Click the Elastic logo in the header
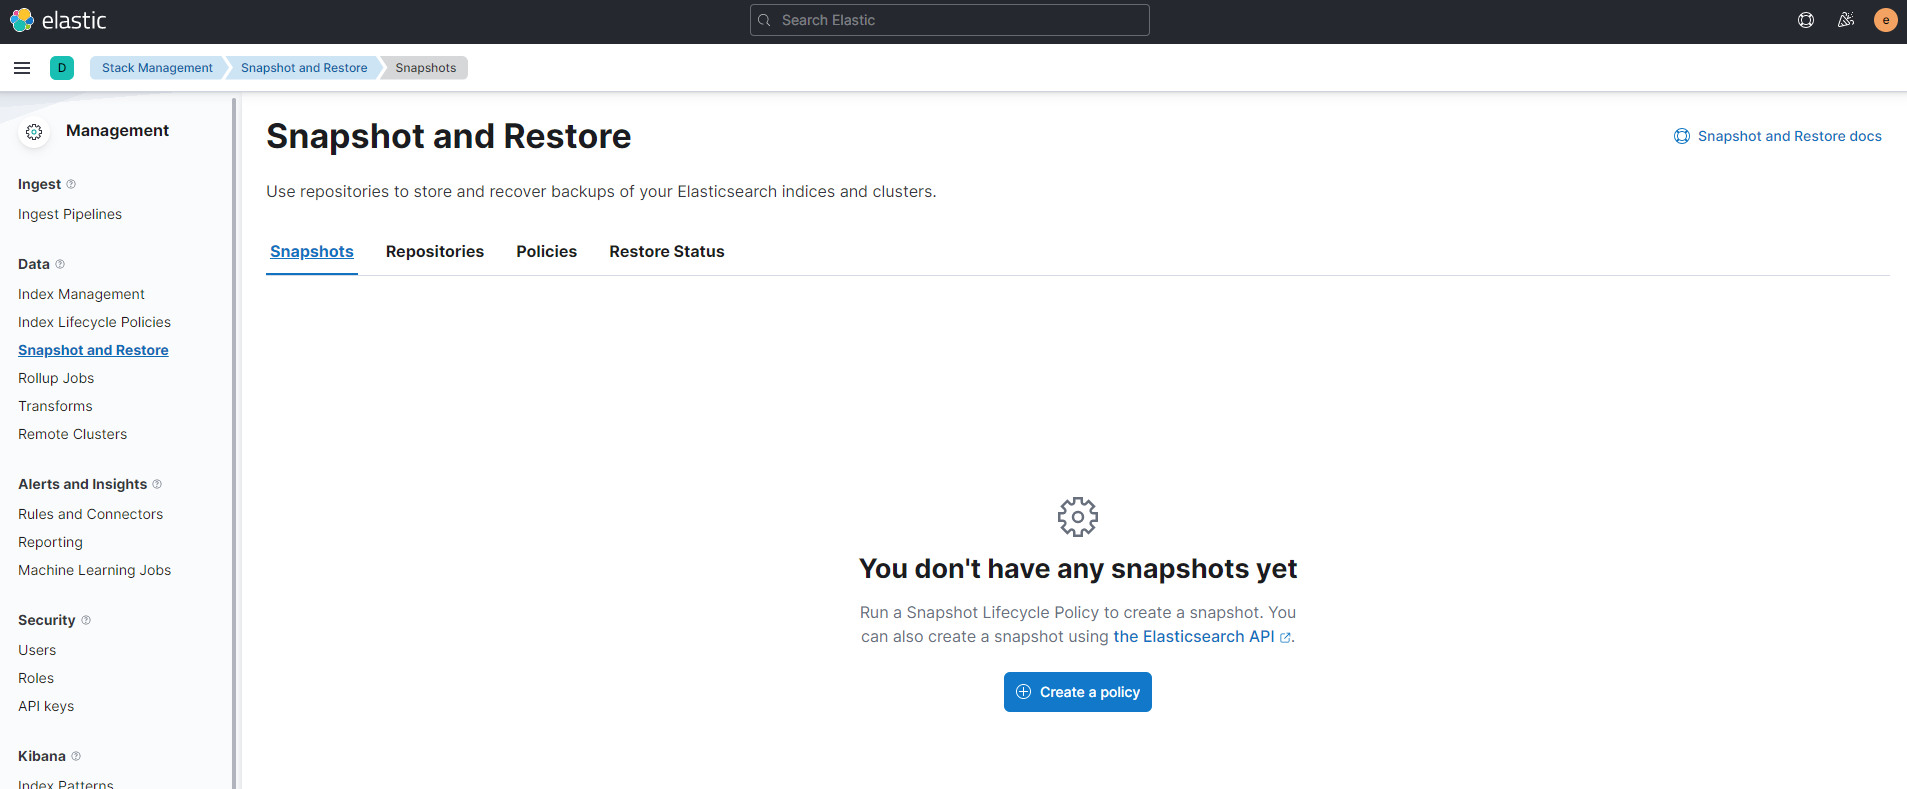 point(58,20)
